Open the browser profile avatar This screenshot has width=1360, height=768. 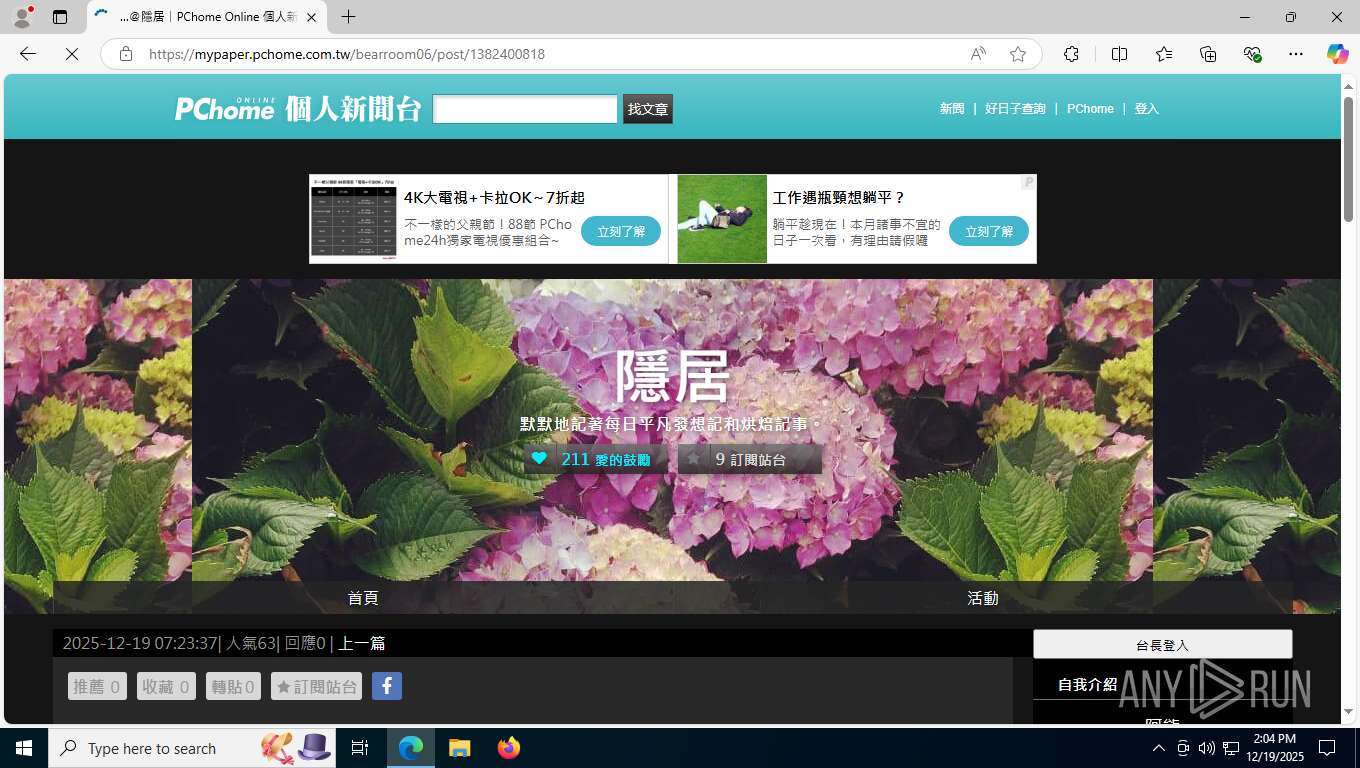22,17
